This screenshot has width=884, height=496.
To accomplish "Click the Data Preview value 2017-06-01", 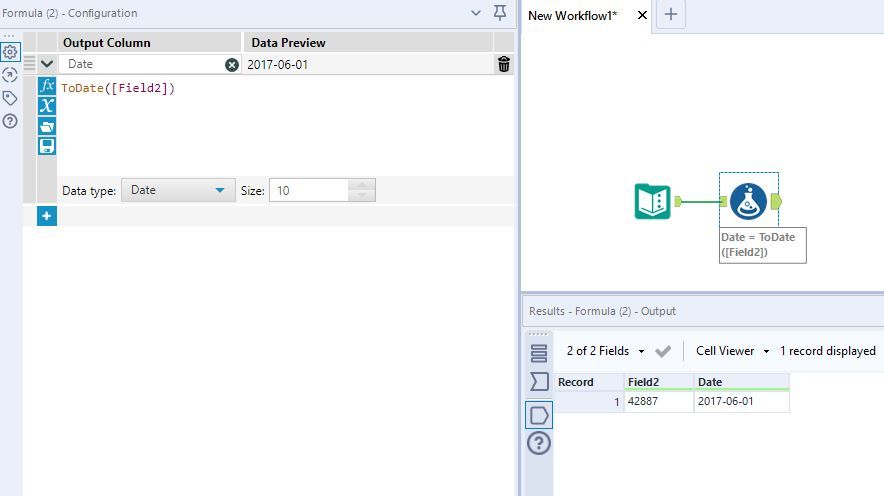I will pos(277,65).
